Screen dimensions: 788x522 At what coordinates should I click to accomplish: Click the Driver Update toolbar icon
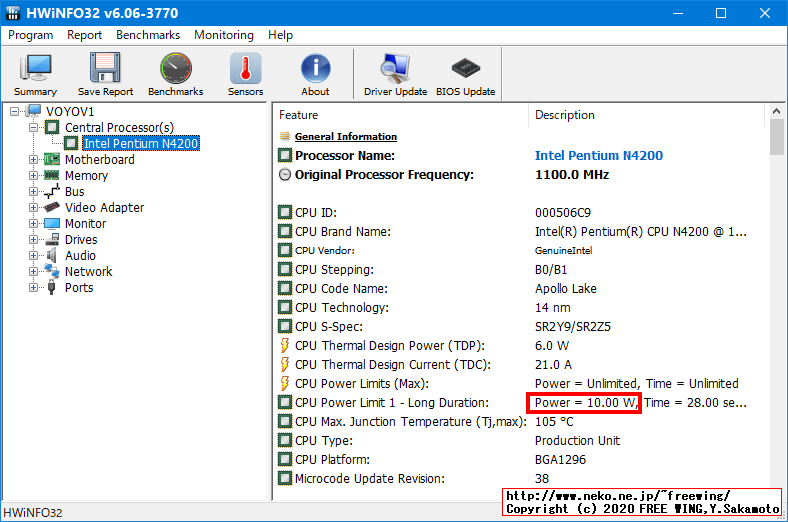(x=395, y=74)
